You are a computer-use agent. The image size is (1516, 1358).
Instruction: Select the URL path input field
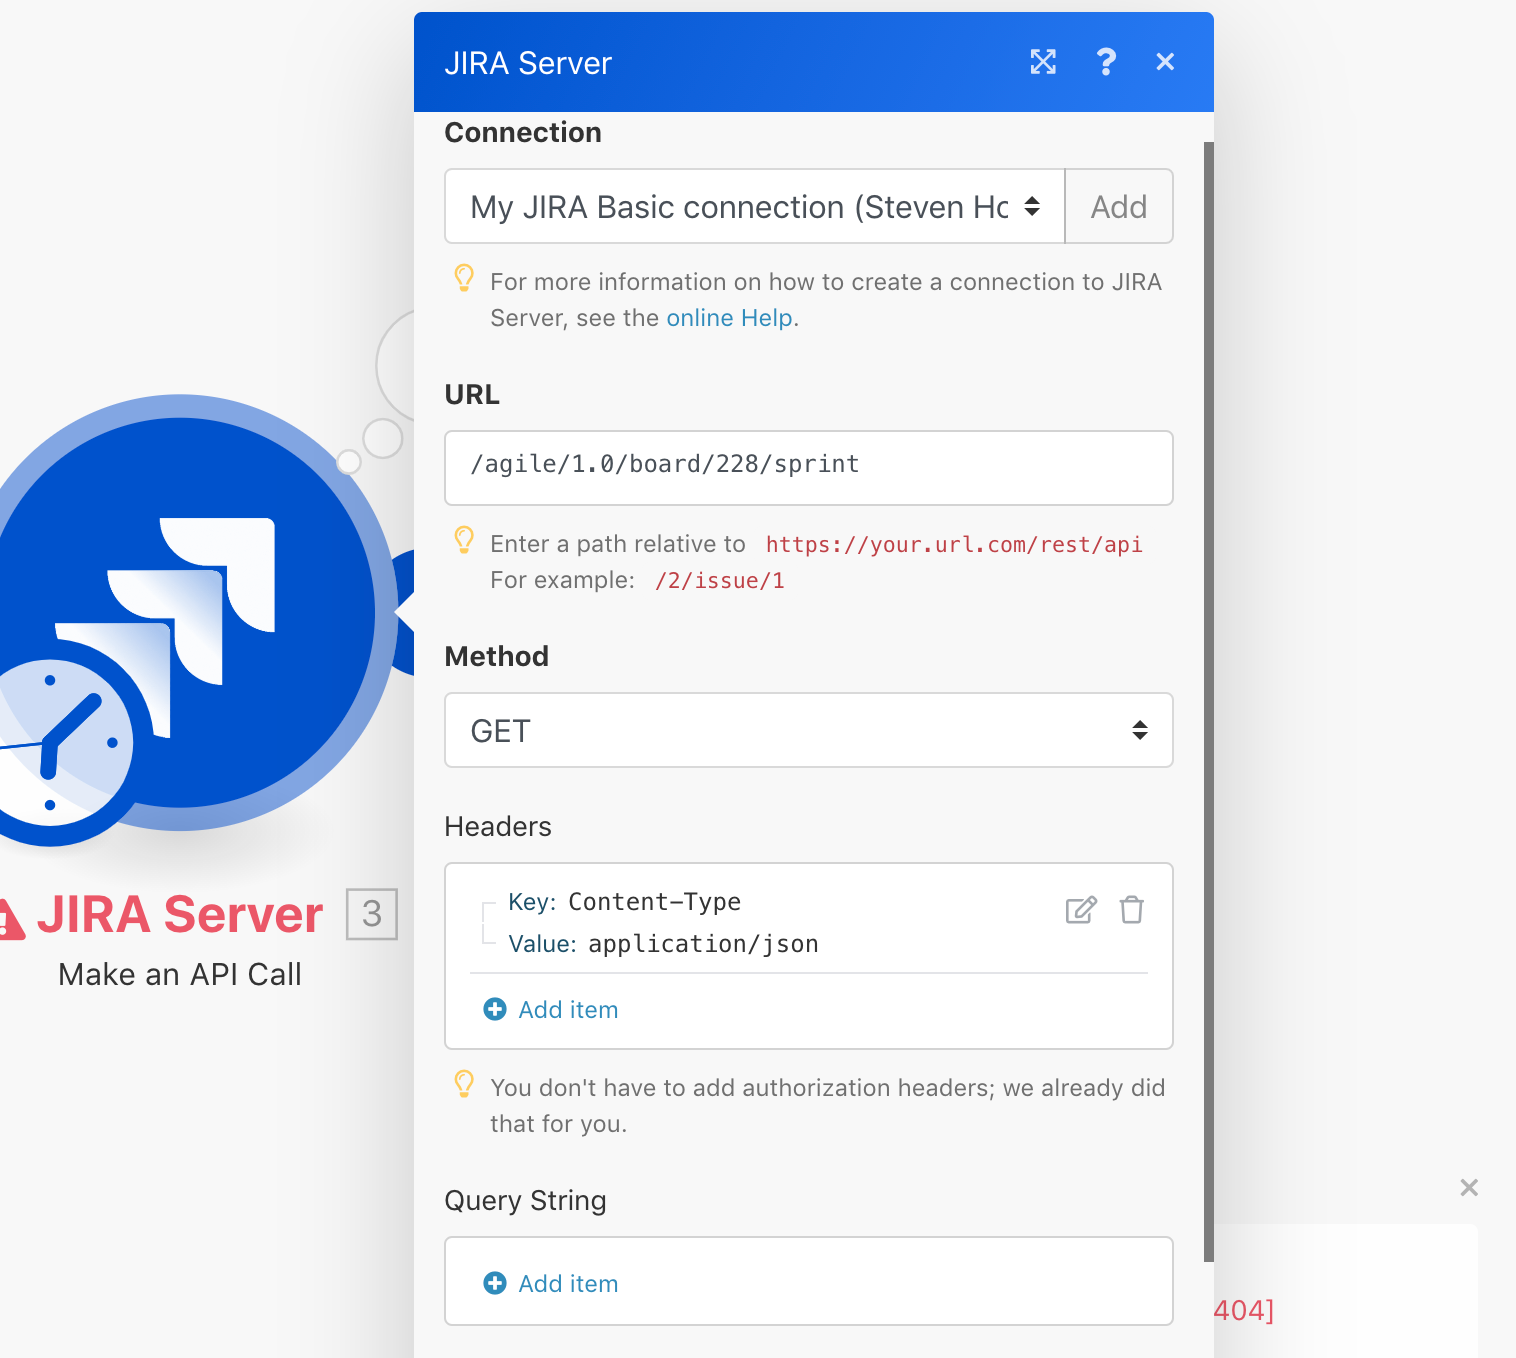coord(808,467)
